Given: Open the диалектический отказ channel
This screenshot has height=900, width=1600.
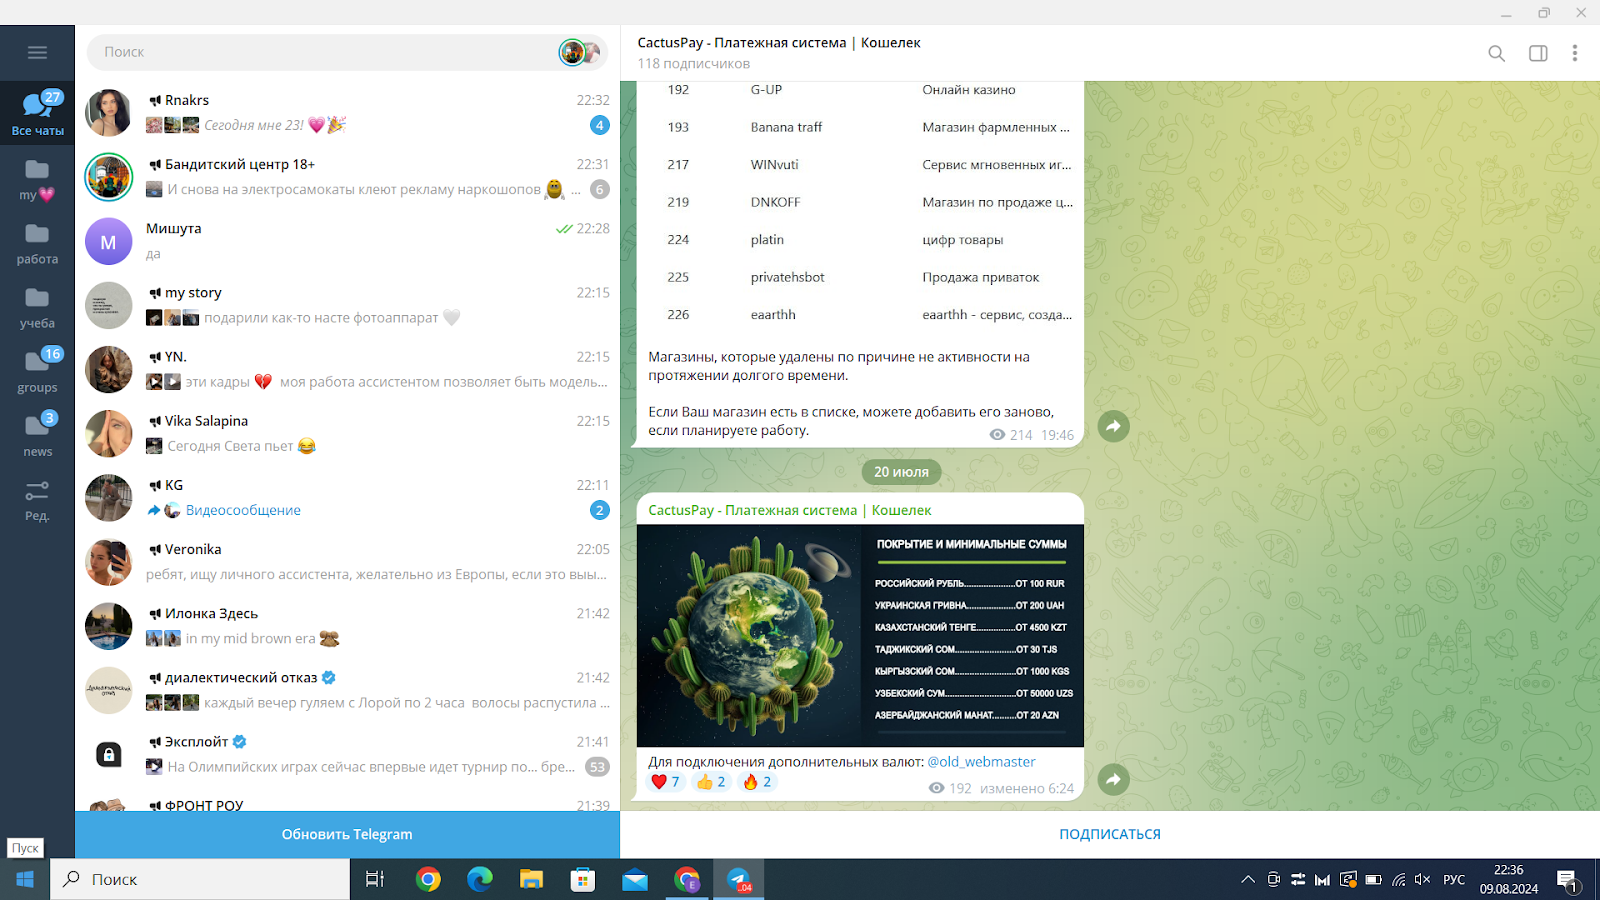Looking at the screenshot, I should (x=347, y=690).
